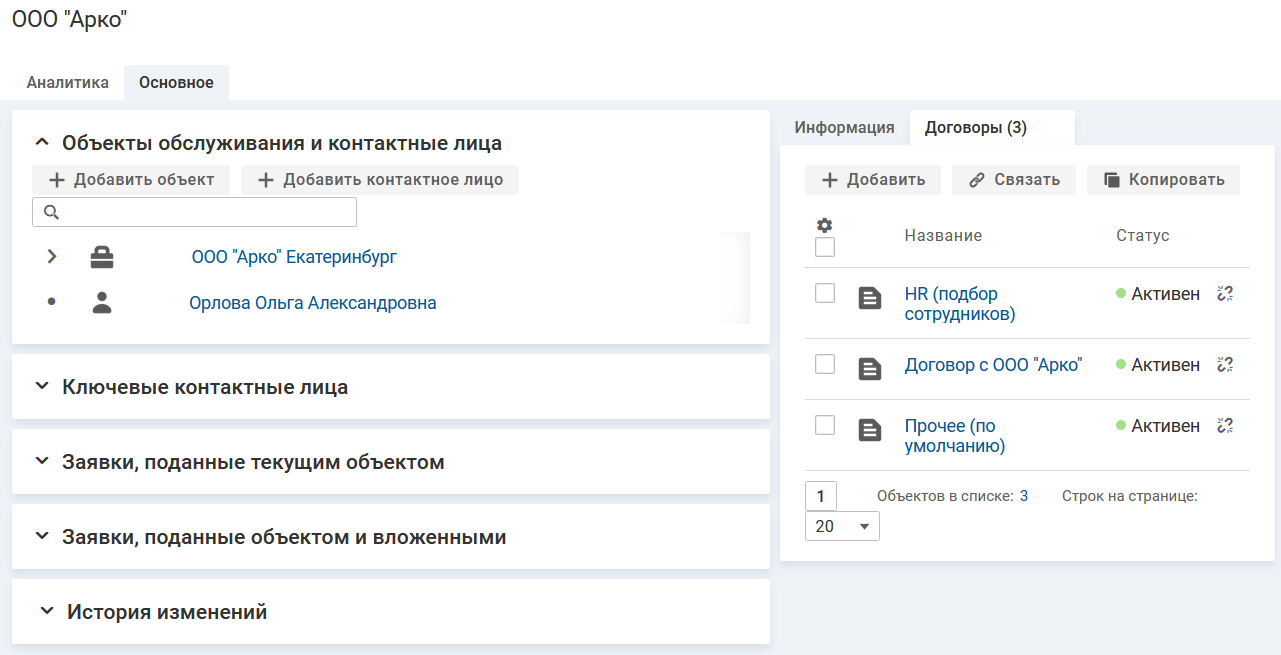Switch to the Аналитика tab
The image size is (1281, 655).
click(x=68, y=83)
